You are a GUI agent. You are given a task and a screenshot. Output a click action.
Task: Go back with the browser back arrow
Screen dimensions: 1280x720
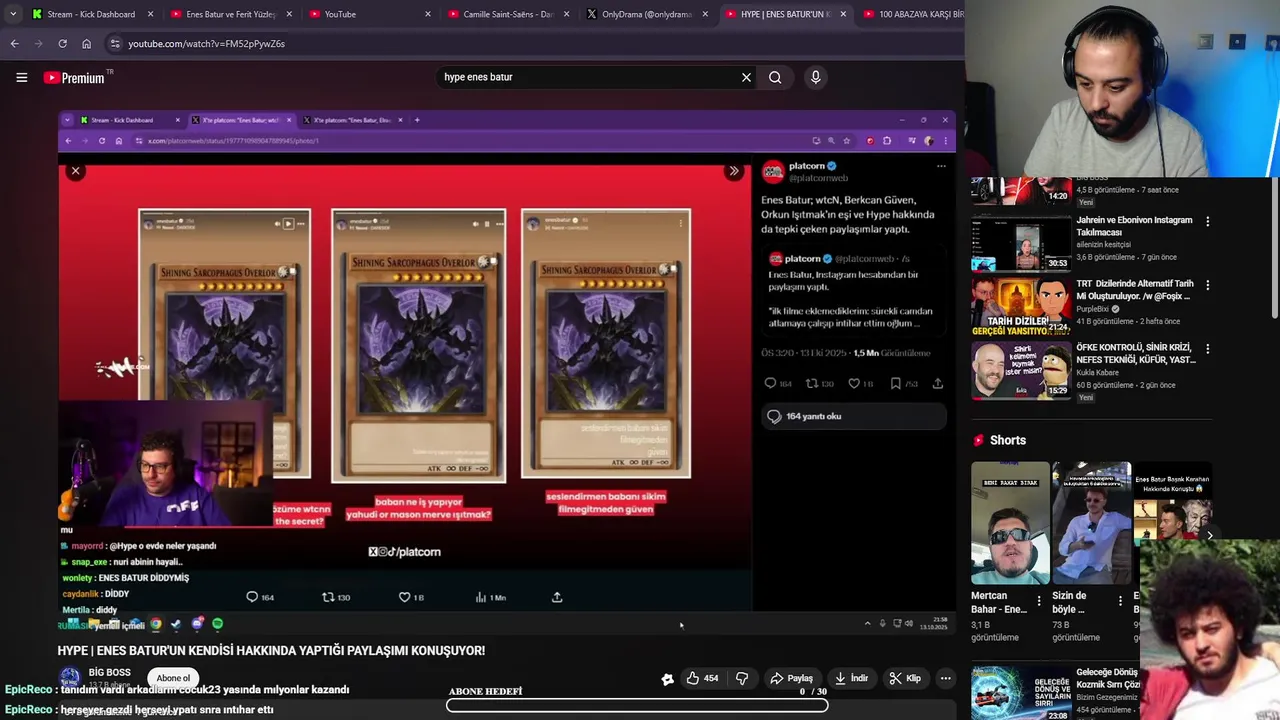(14, 44)
